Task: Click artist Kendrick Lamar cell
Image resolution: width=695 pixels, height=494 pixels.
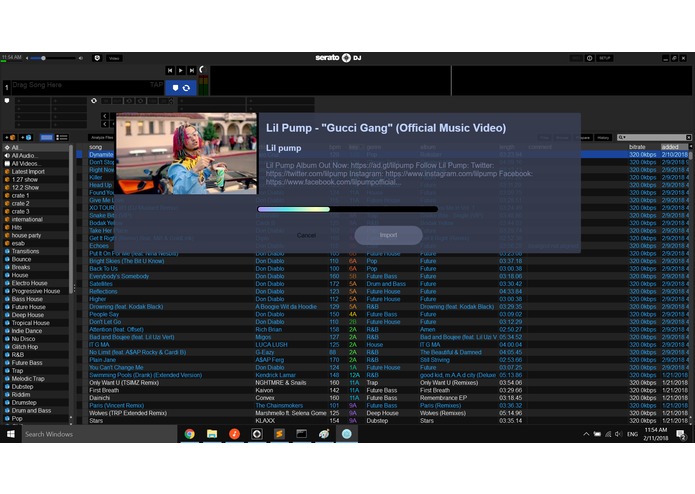Action: pyautogui.click(x=275, y=375)
